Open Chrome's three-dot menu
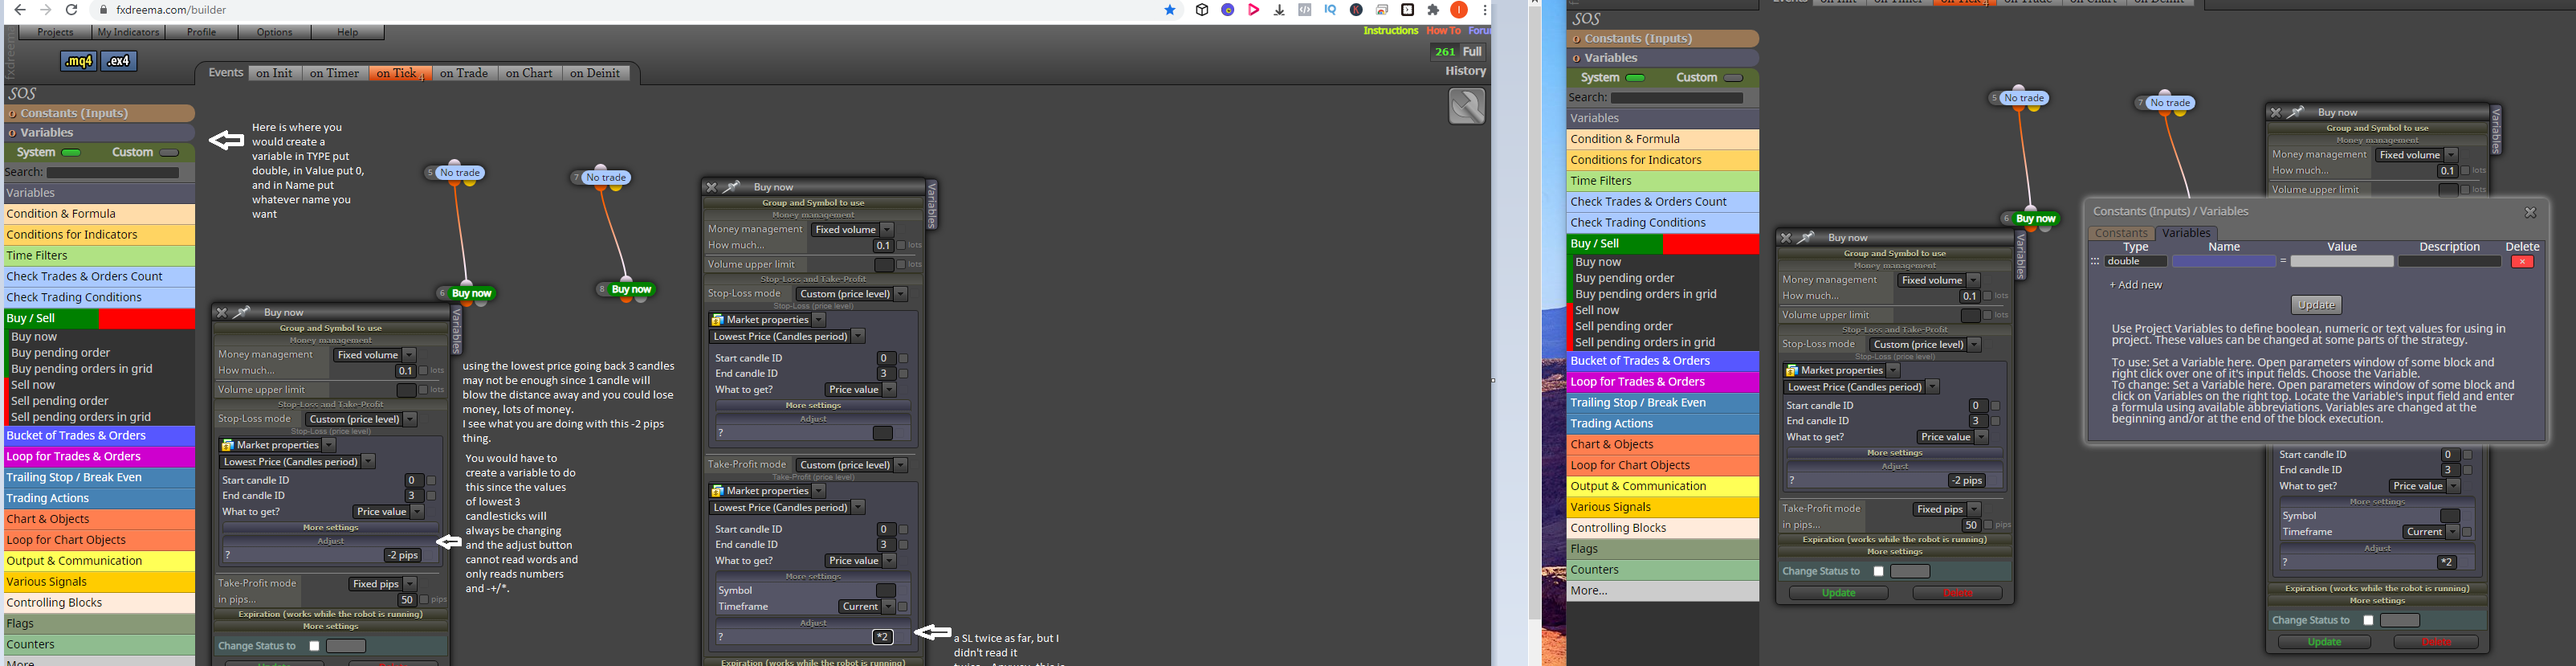 tap(1485, 10)
